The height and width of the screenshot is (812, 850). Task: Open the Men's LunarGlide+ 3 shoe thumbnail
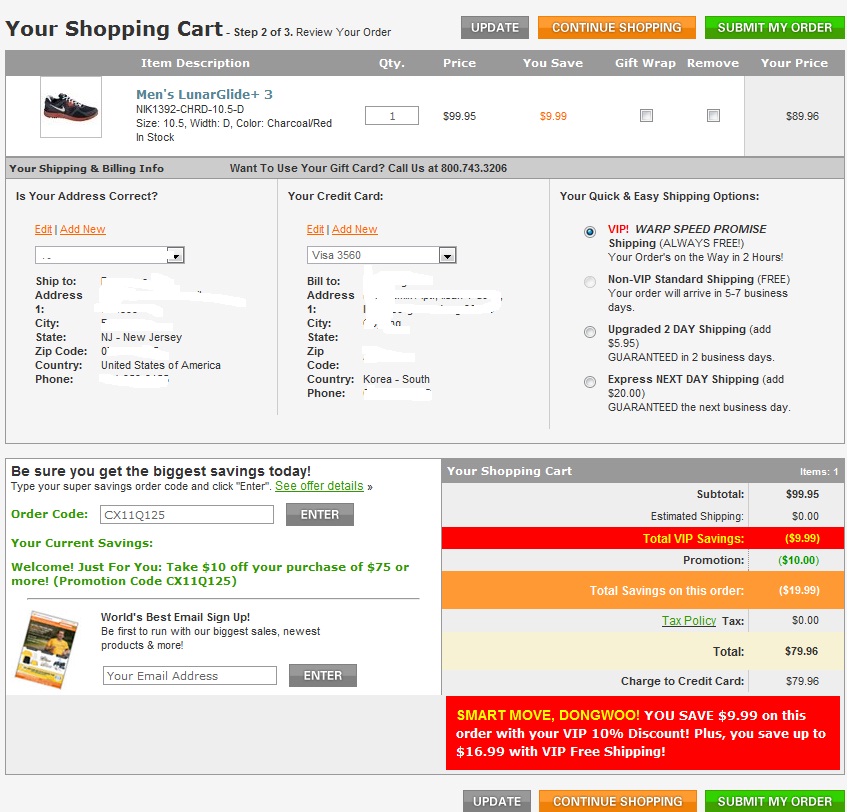click(71, 107)
